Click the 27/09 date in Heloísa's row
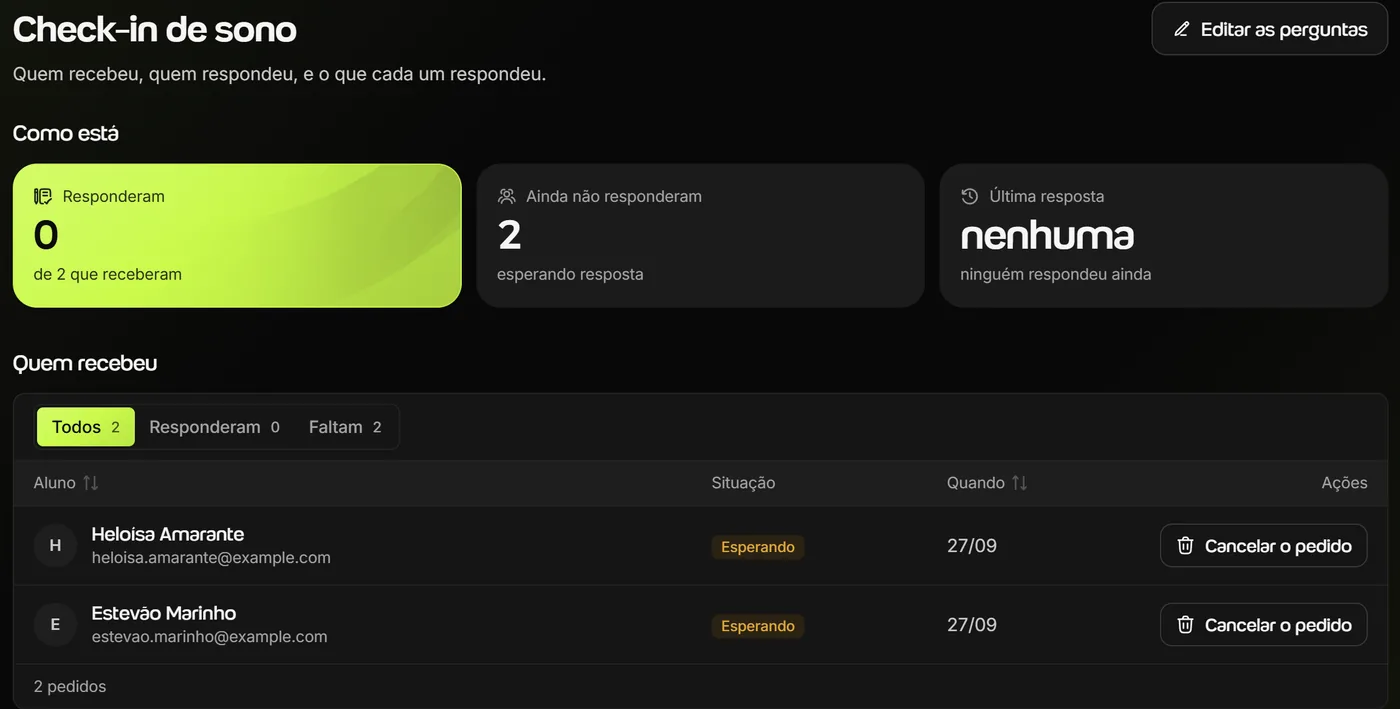This screenshot has height=709, width=1400. pyautogui.click(x=972, y=546)
